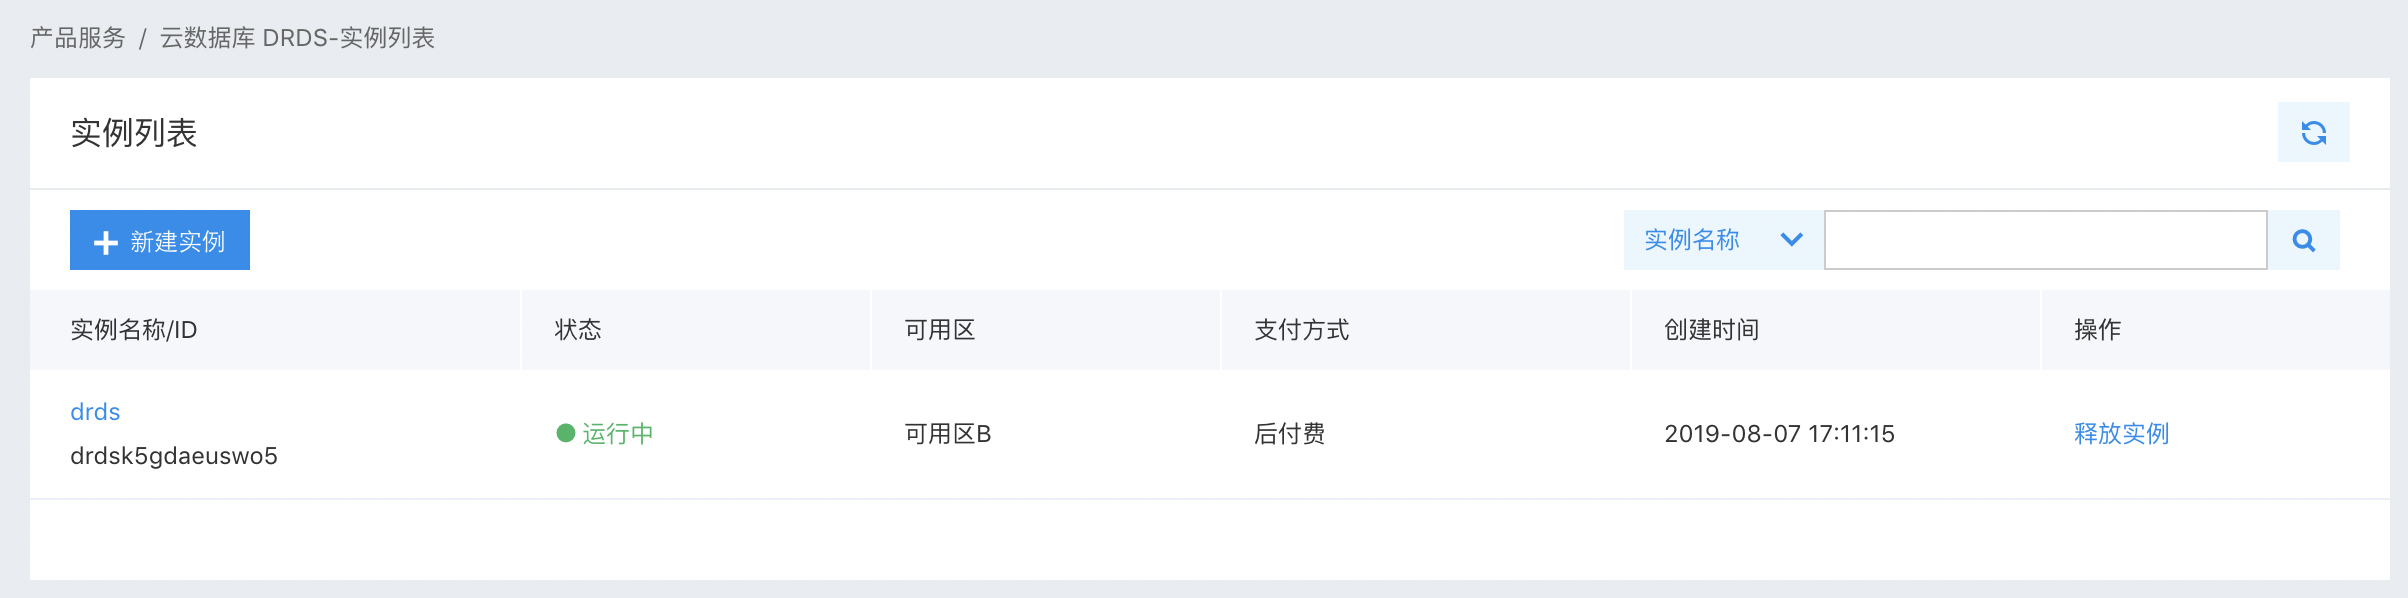This screenshot has width=2408, height=598.
Task: Click the plus icon on 新建实例 button
Action: pyautogui.click(x=105, y=242)
